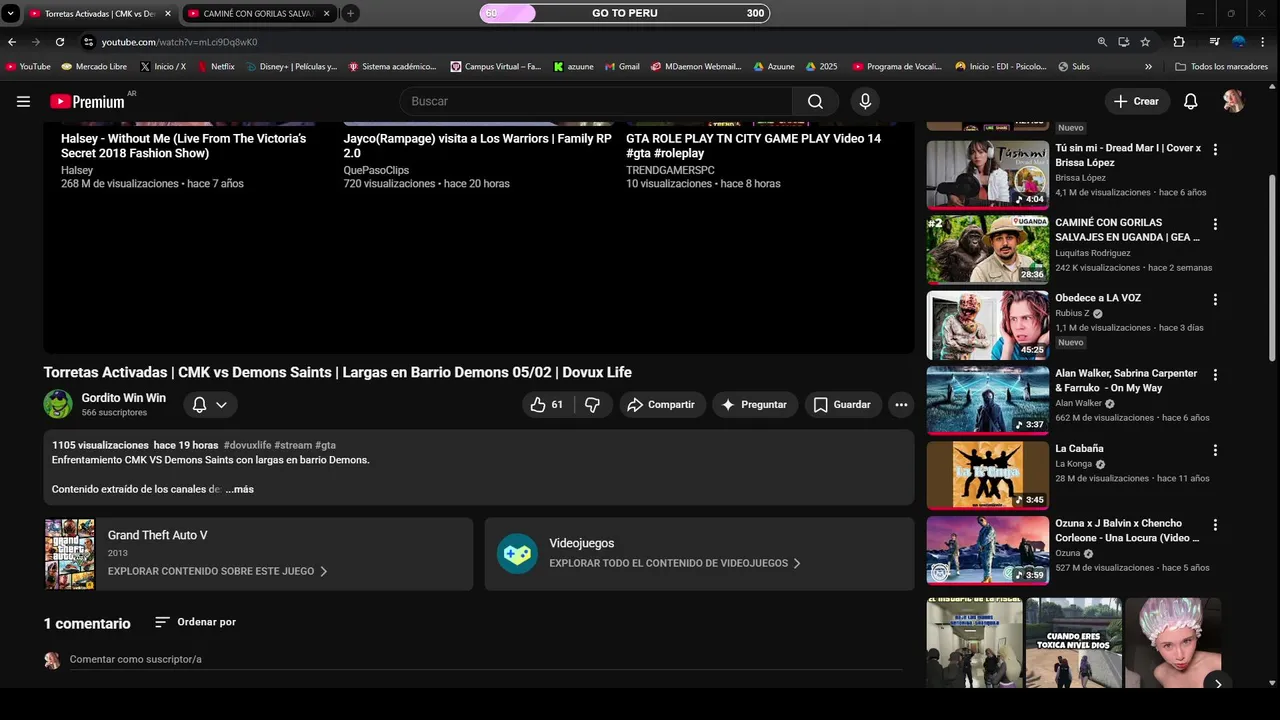Image resolution: width=1280 pixels, height=720 pixels.
Task: Open Gmail bookmark
Action: click(622, 67)
